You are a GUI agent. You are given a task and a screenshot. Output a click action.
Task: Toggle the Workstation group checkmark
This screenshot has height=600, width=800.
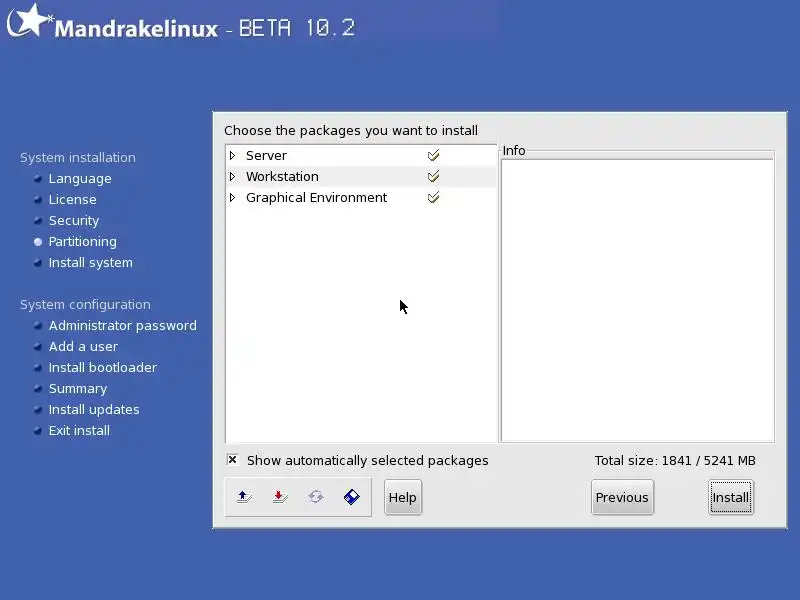tap(433, 177)
